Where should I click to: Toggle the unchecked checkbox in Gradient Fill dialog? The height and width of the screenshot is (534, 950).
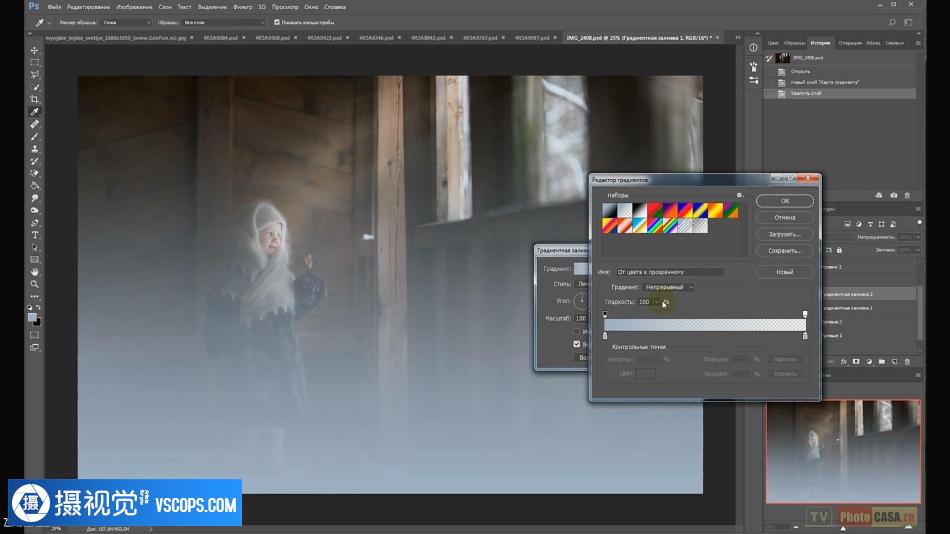click(577, 331)
